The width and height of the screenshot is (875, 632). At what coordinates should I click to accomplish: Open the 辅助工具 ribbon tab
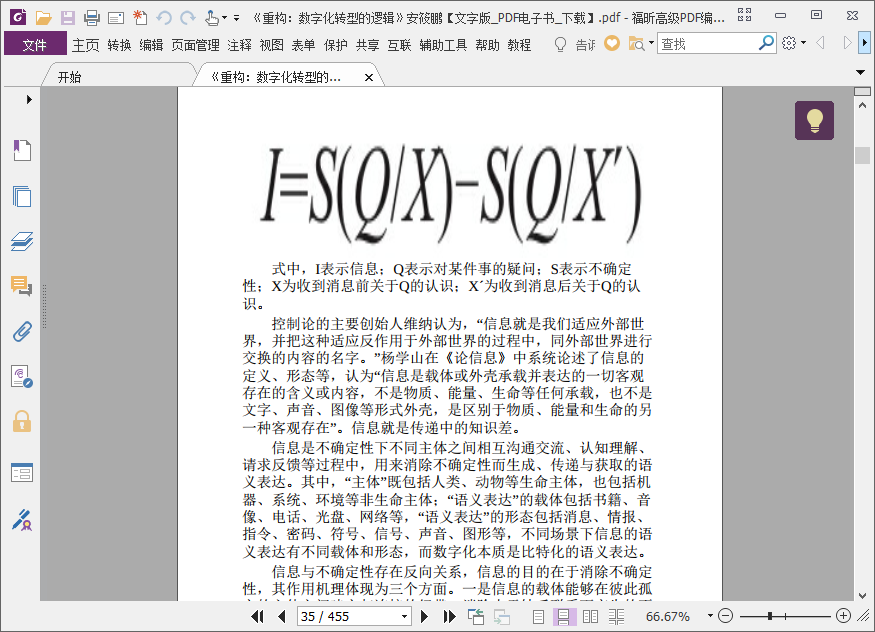point(443,45)
